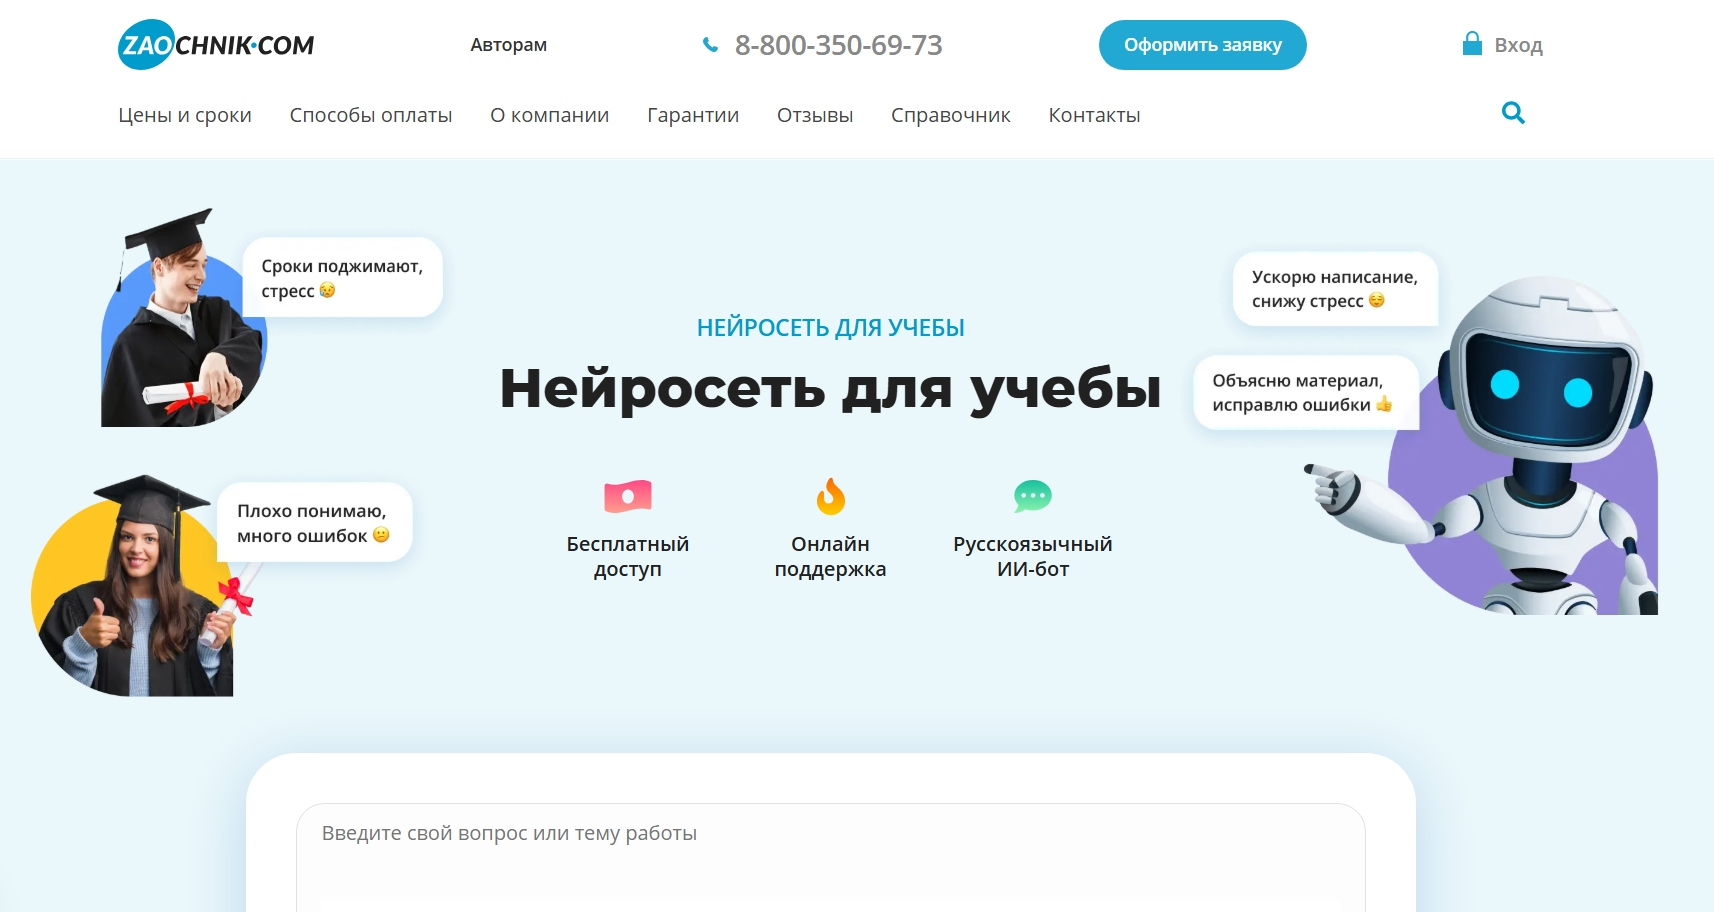Viewport: 1714px width, 912px height.
Task: Click the pink banknote free access icon
Action: point(628,496)
